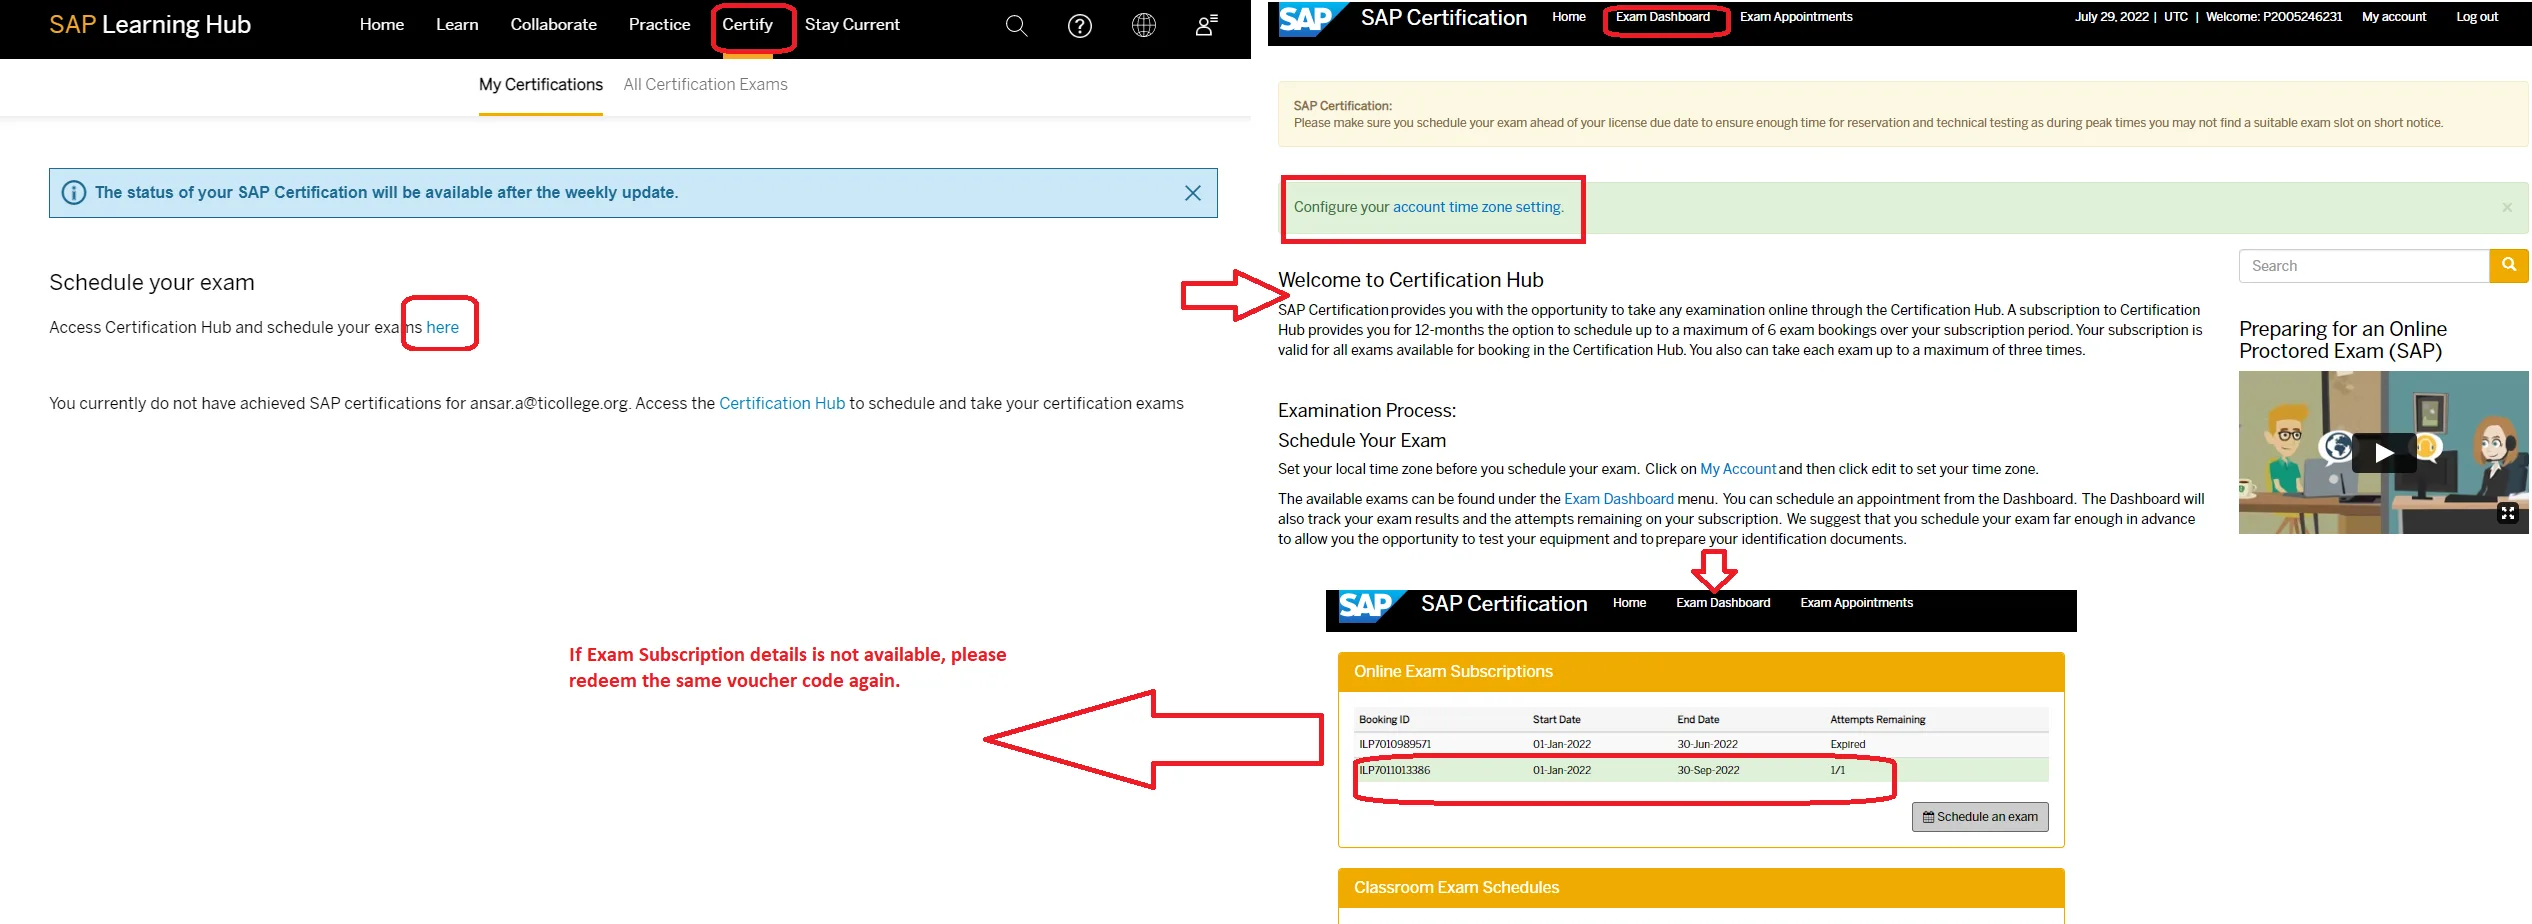Screen dimensions: 2532x924
Task: Close the time zone setting notice
Action: click(2507, 207)
